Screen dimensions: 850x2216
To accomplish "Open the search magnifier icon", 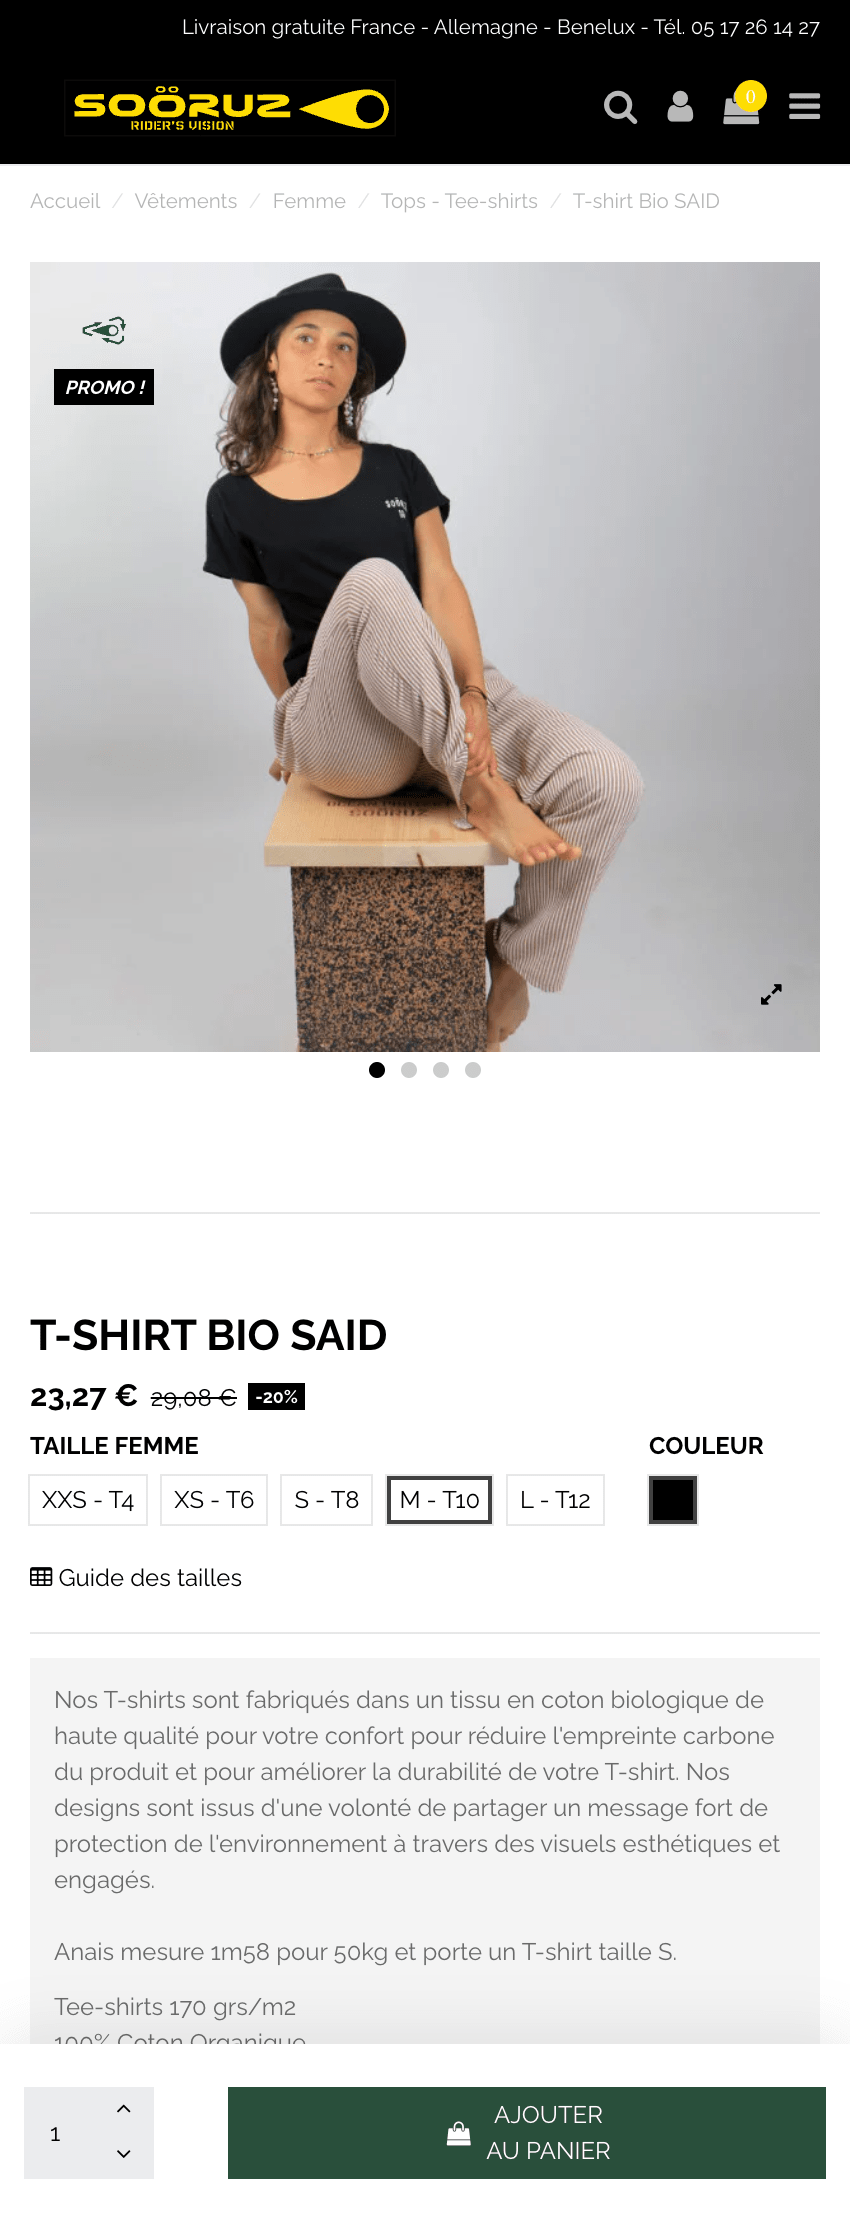I will tap(620, 107).
